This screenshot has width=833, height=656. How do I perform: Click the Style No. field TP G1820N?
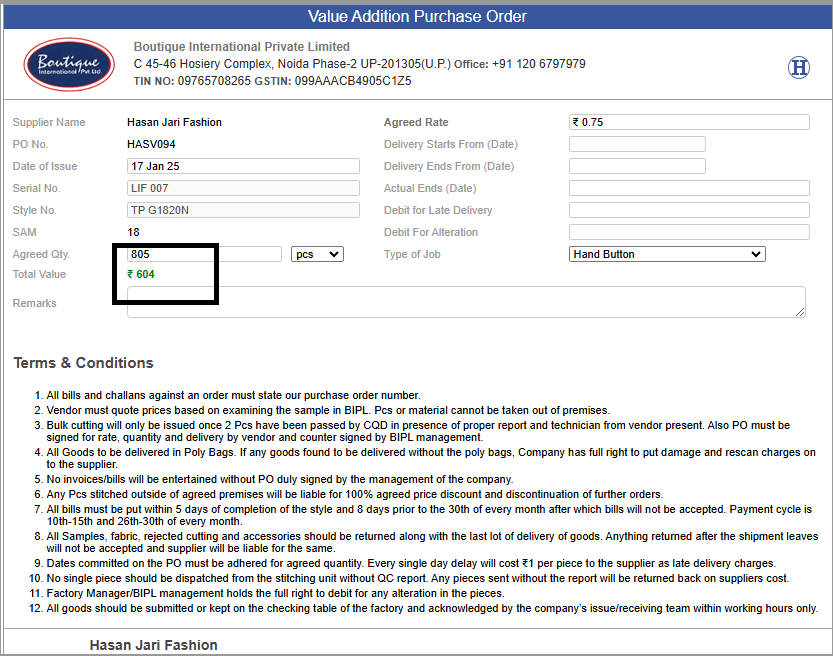(243, 210)
